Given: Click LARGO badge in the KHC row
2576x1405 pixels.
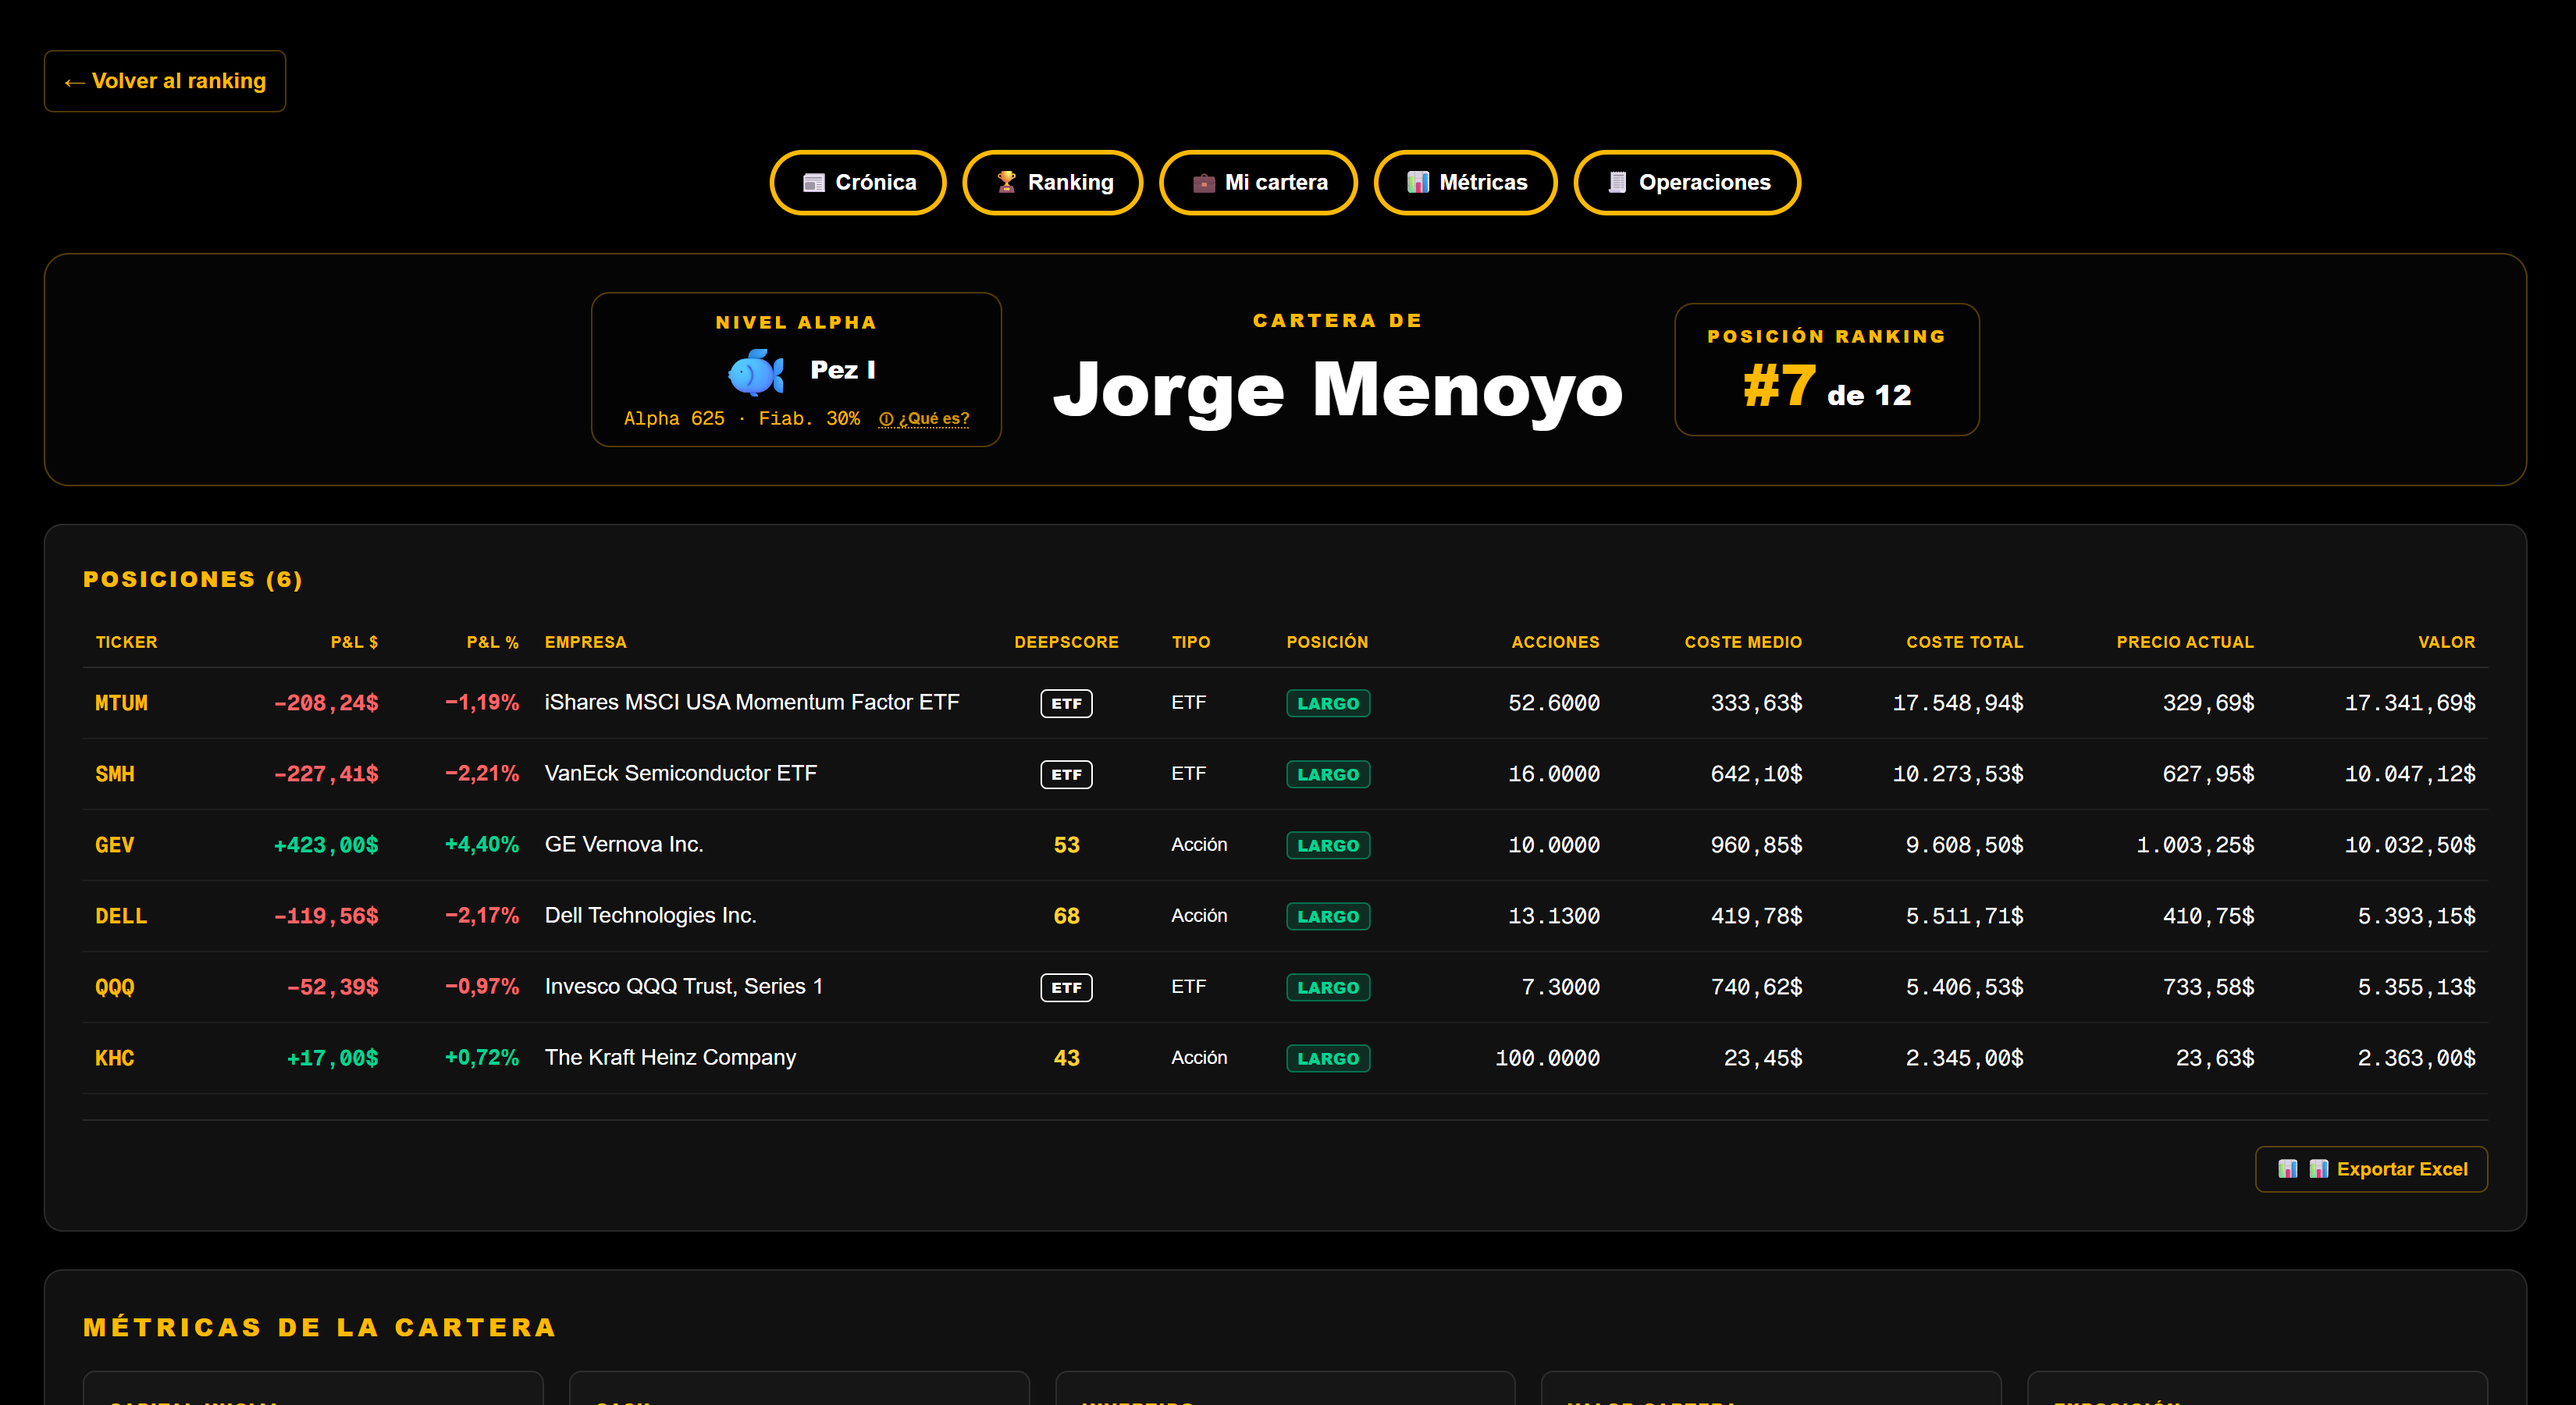Looking at the screenshot, I should 1328,1058.
